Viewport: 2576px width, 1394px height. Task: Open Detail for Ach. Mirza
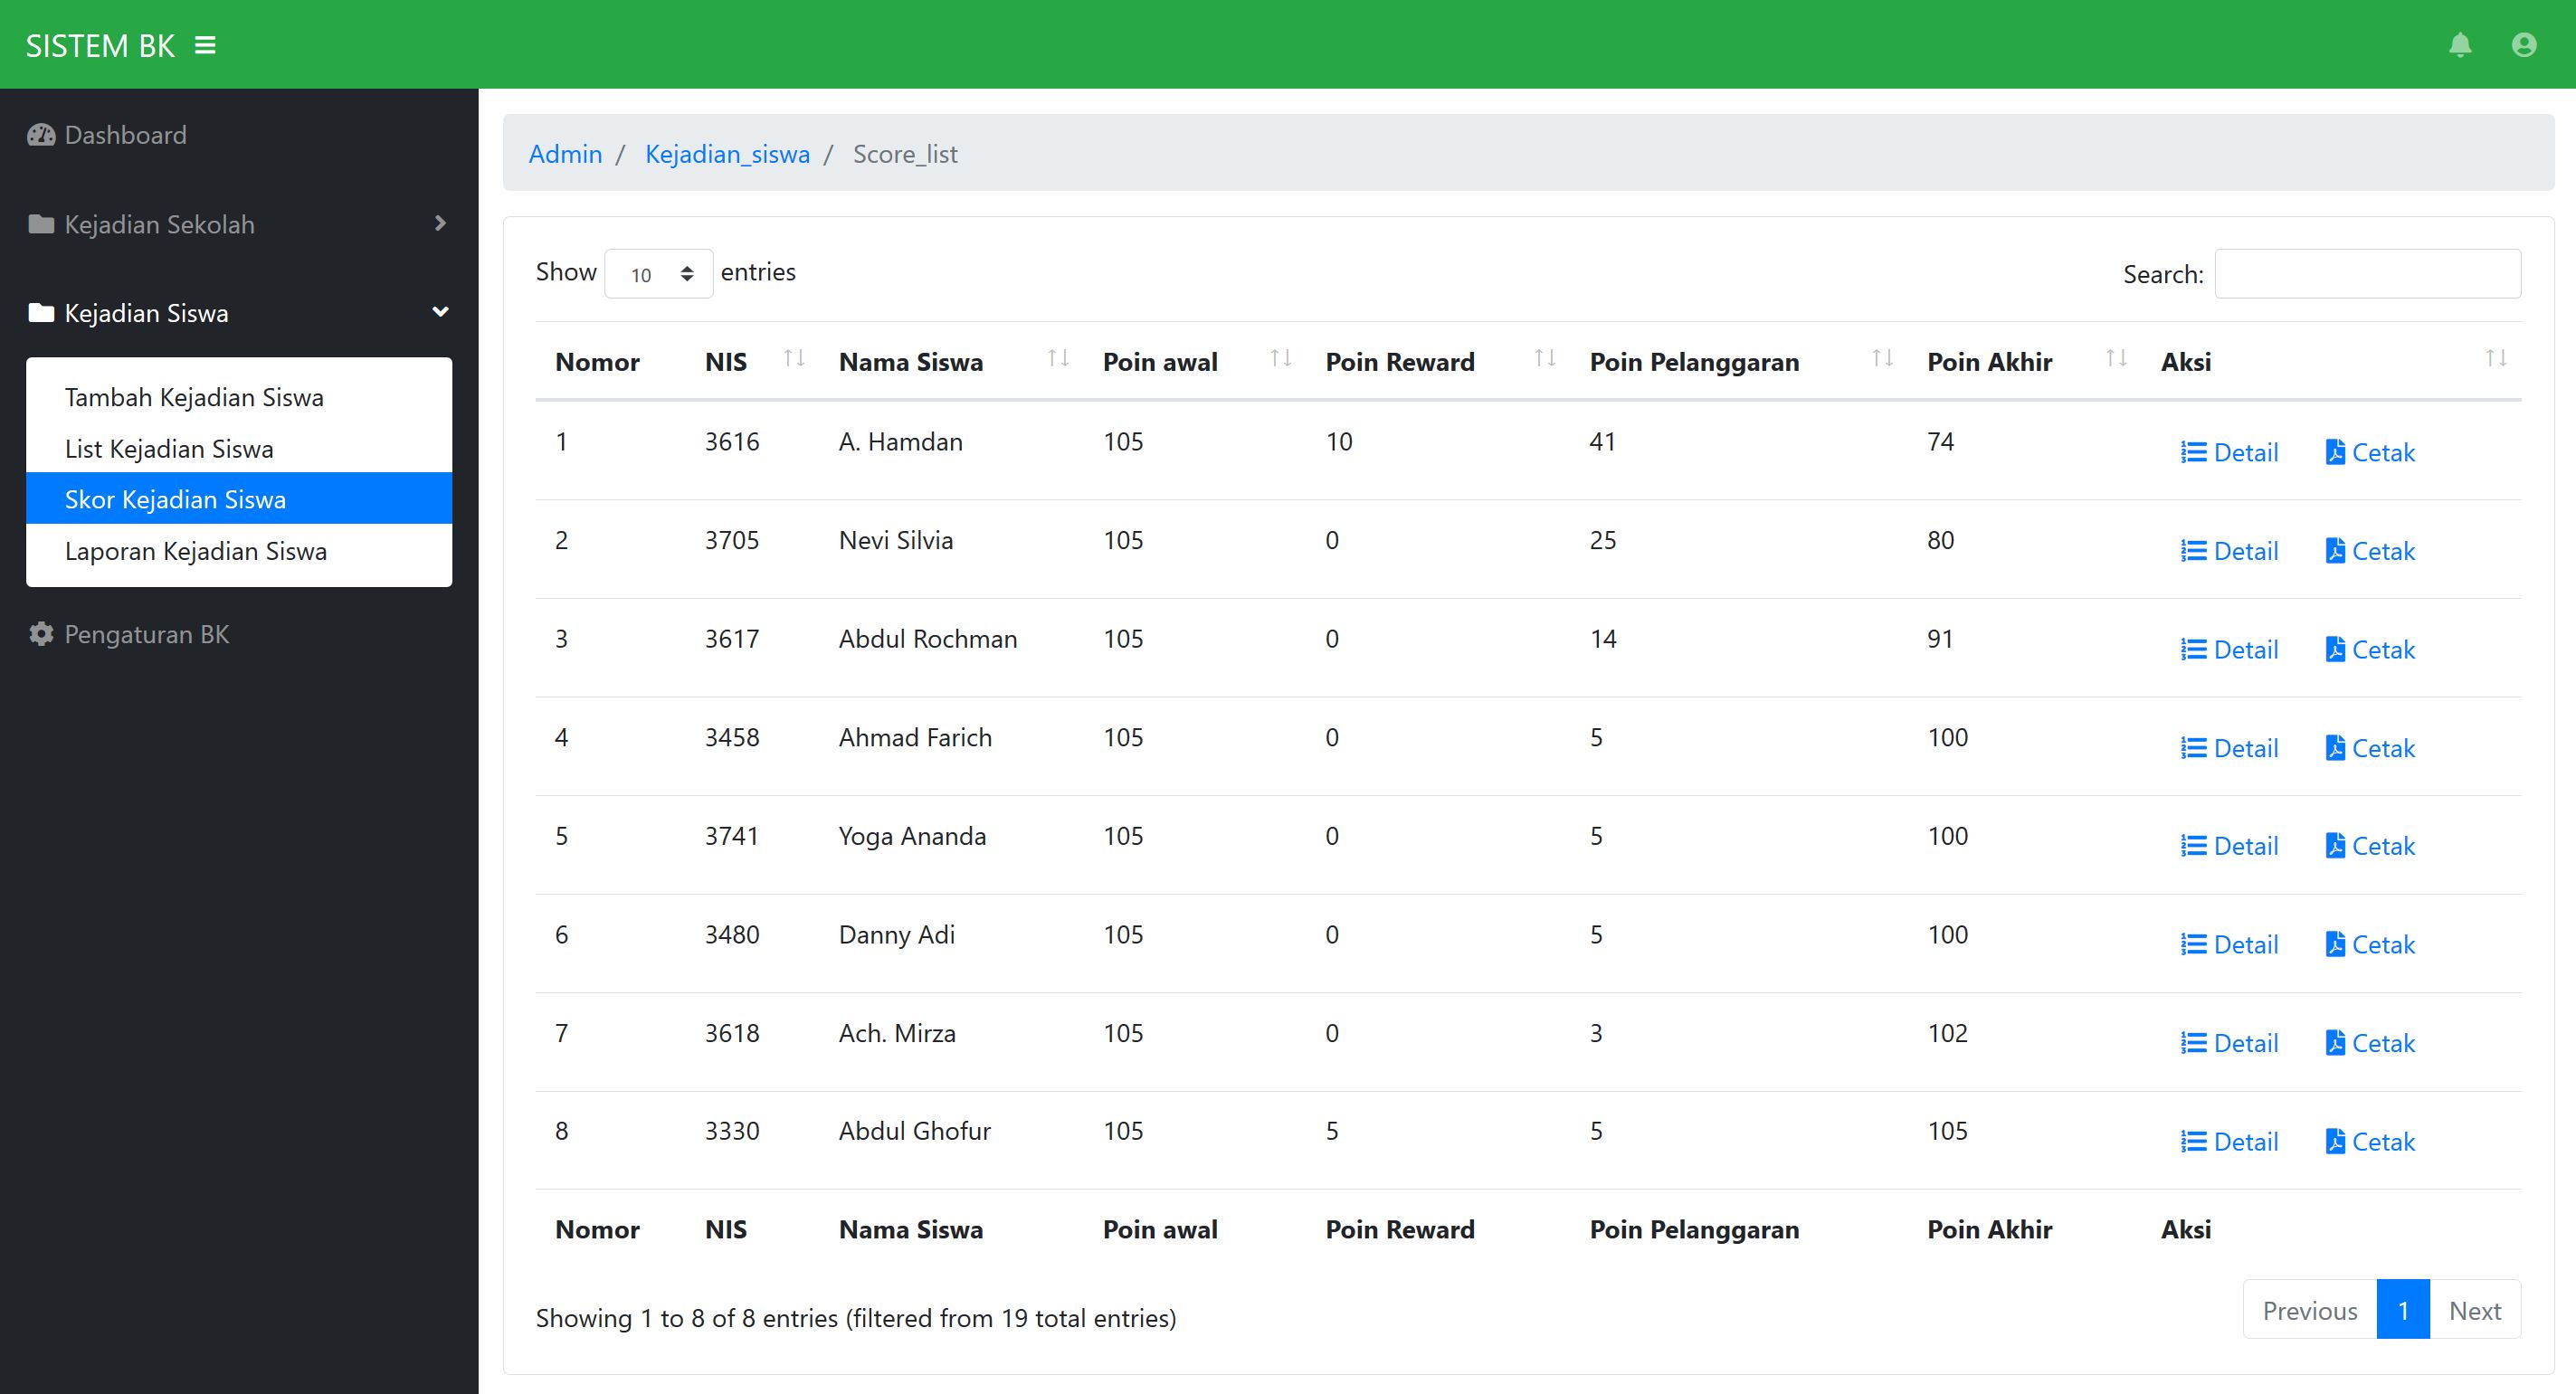click(2229, 1043)
